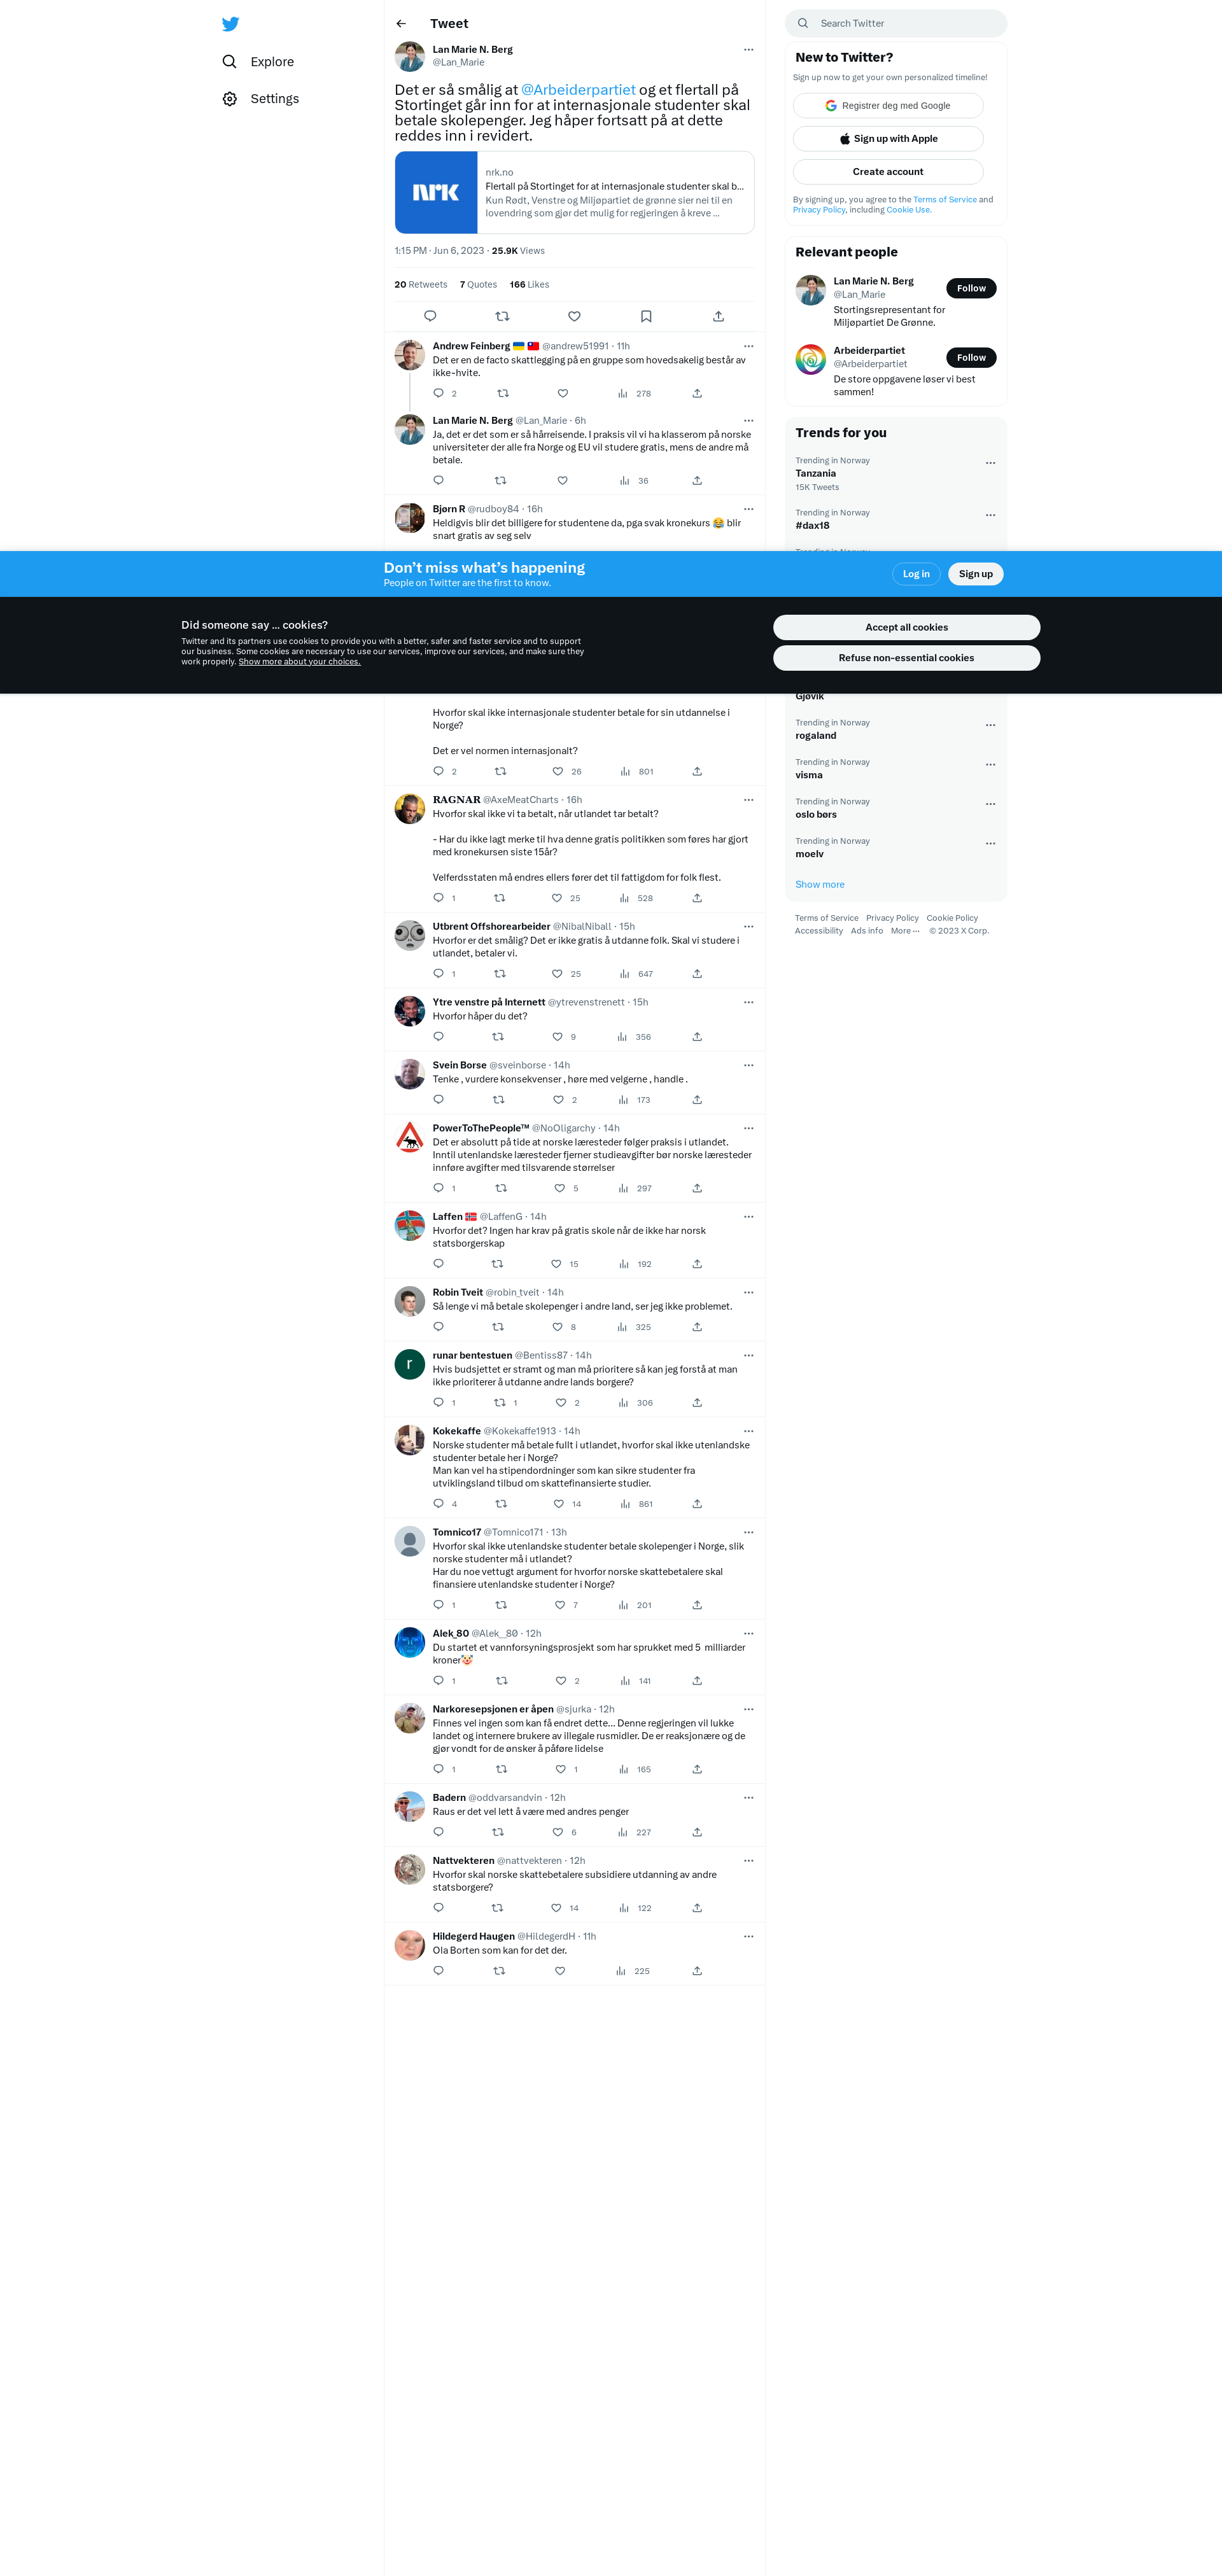Follow Arbeiderpartiet account
Screen dimensions: 1222x2576
970,358
